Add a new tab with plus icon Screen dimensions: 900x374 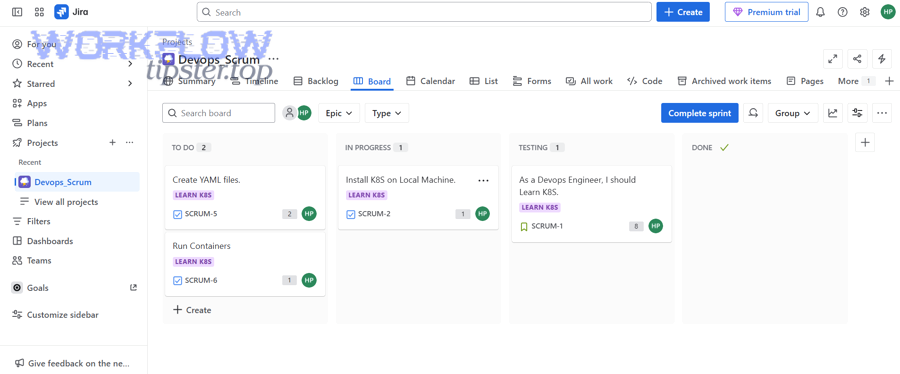pyautogui.click(x=890, y=81)
